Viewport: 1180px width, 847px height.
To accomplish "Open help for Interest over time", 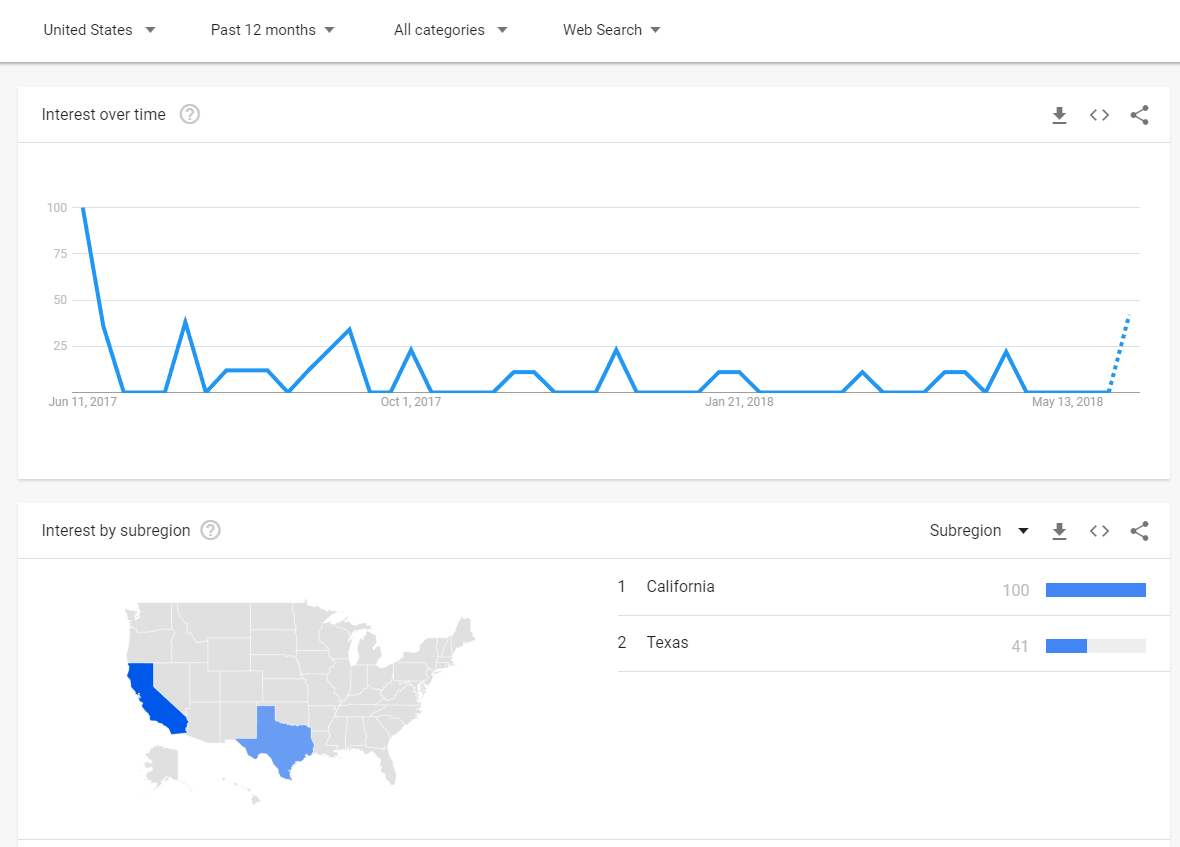I will pos(190,114).
